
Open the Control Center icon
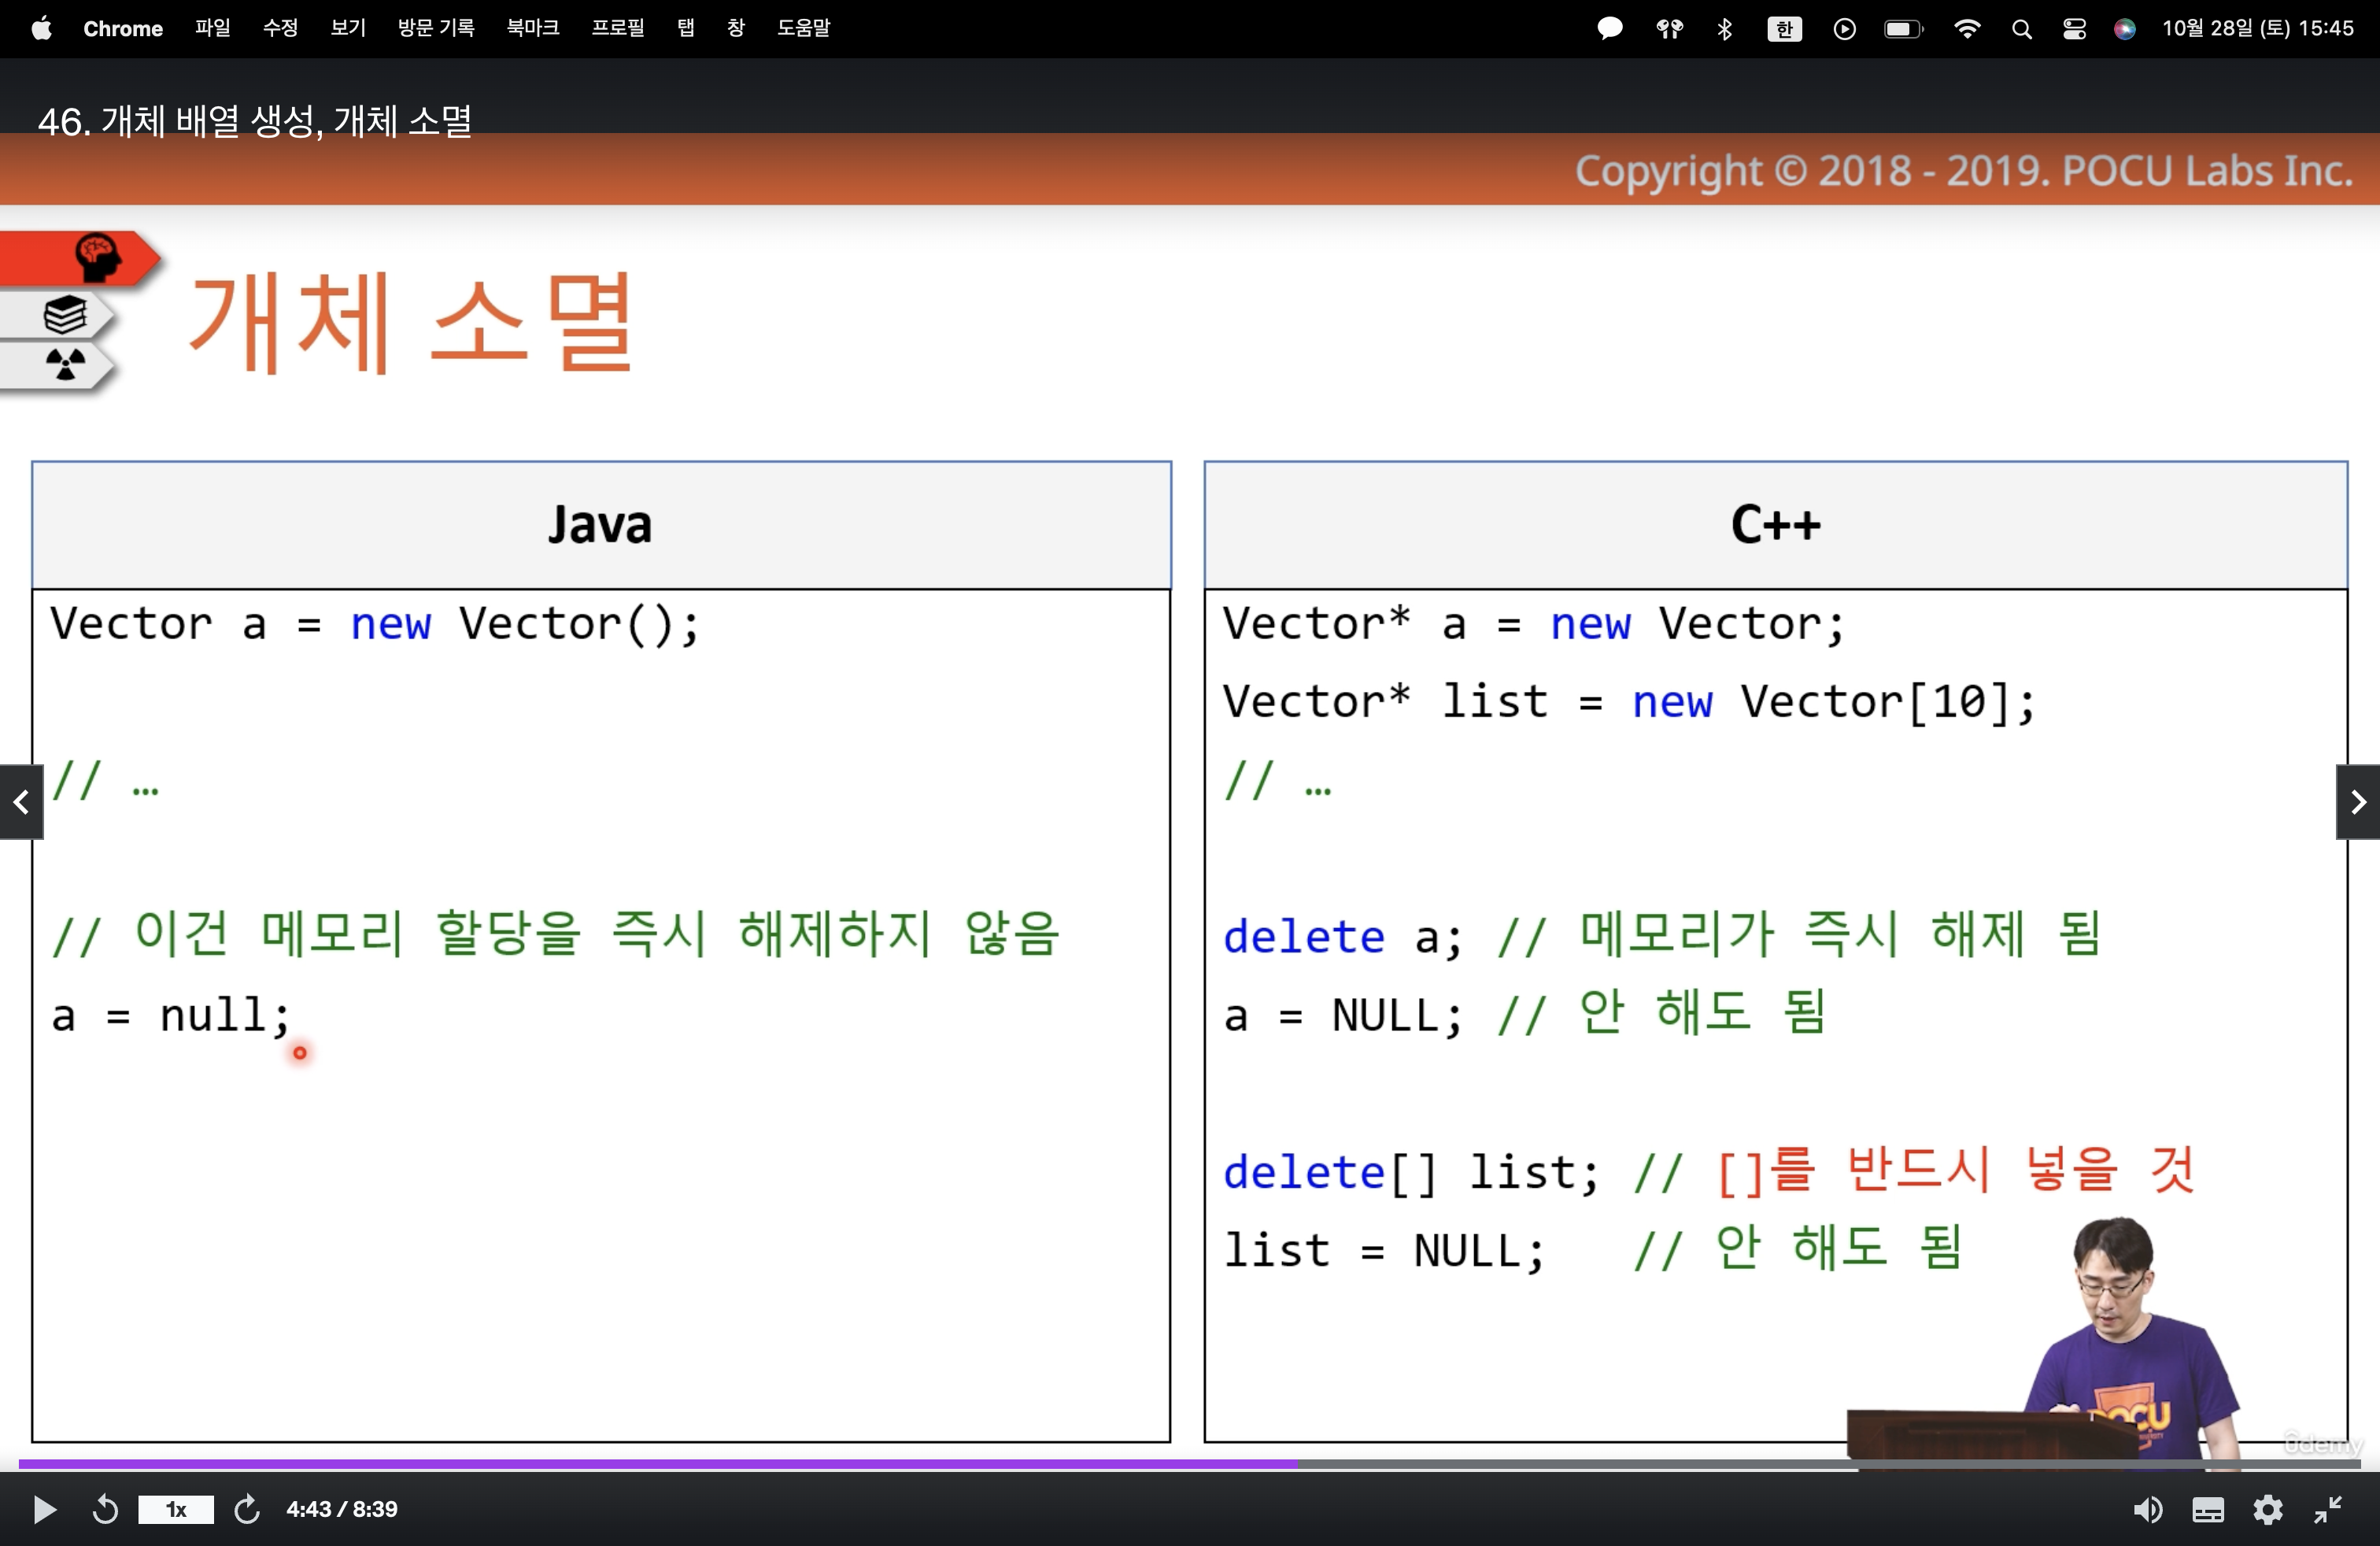2074,28
